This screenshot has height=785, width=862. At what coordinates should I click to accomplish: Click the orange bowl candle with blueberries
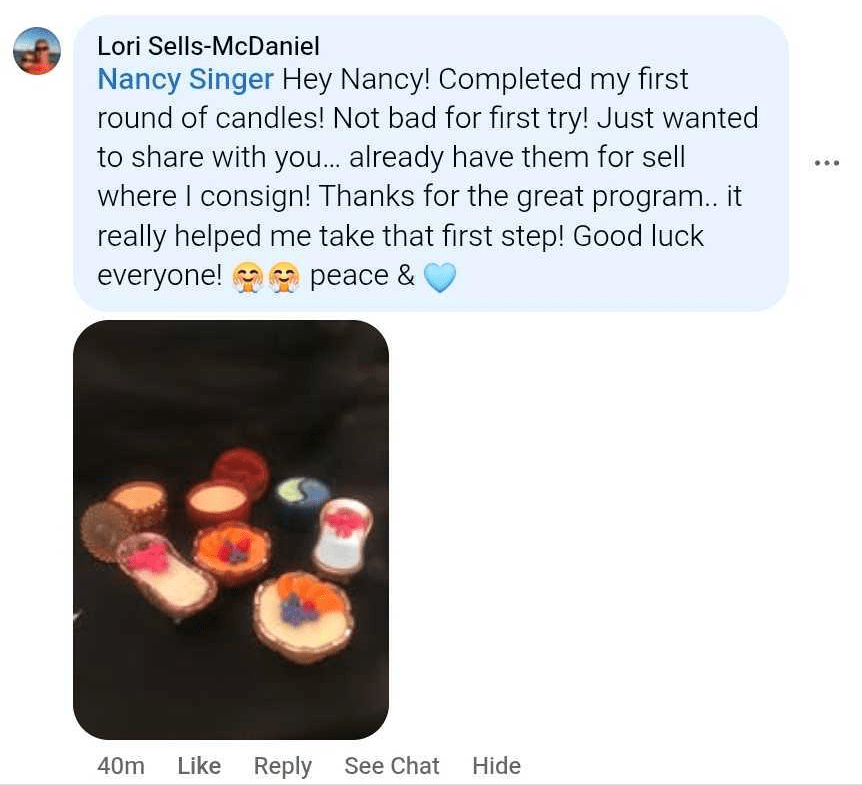(232, 552)
